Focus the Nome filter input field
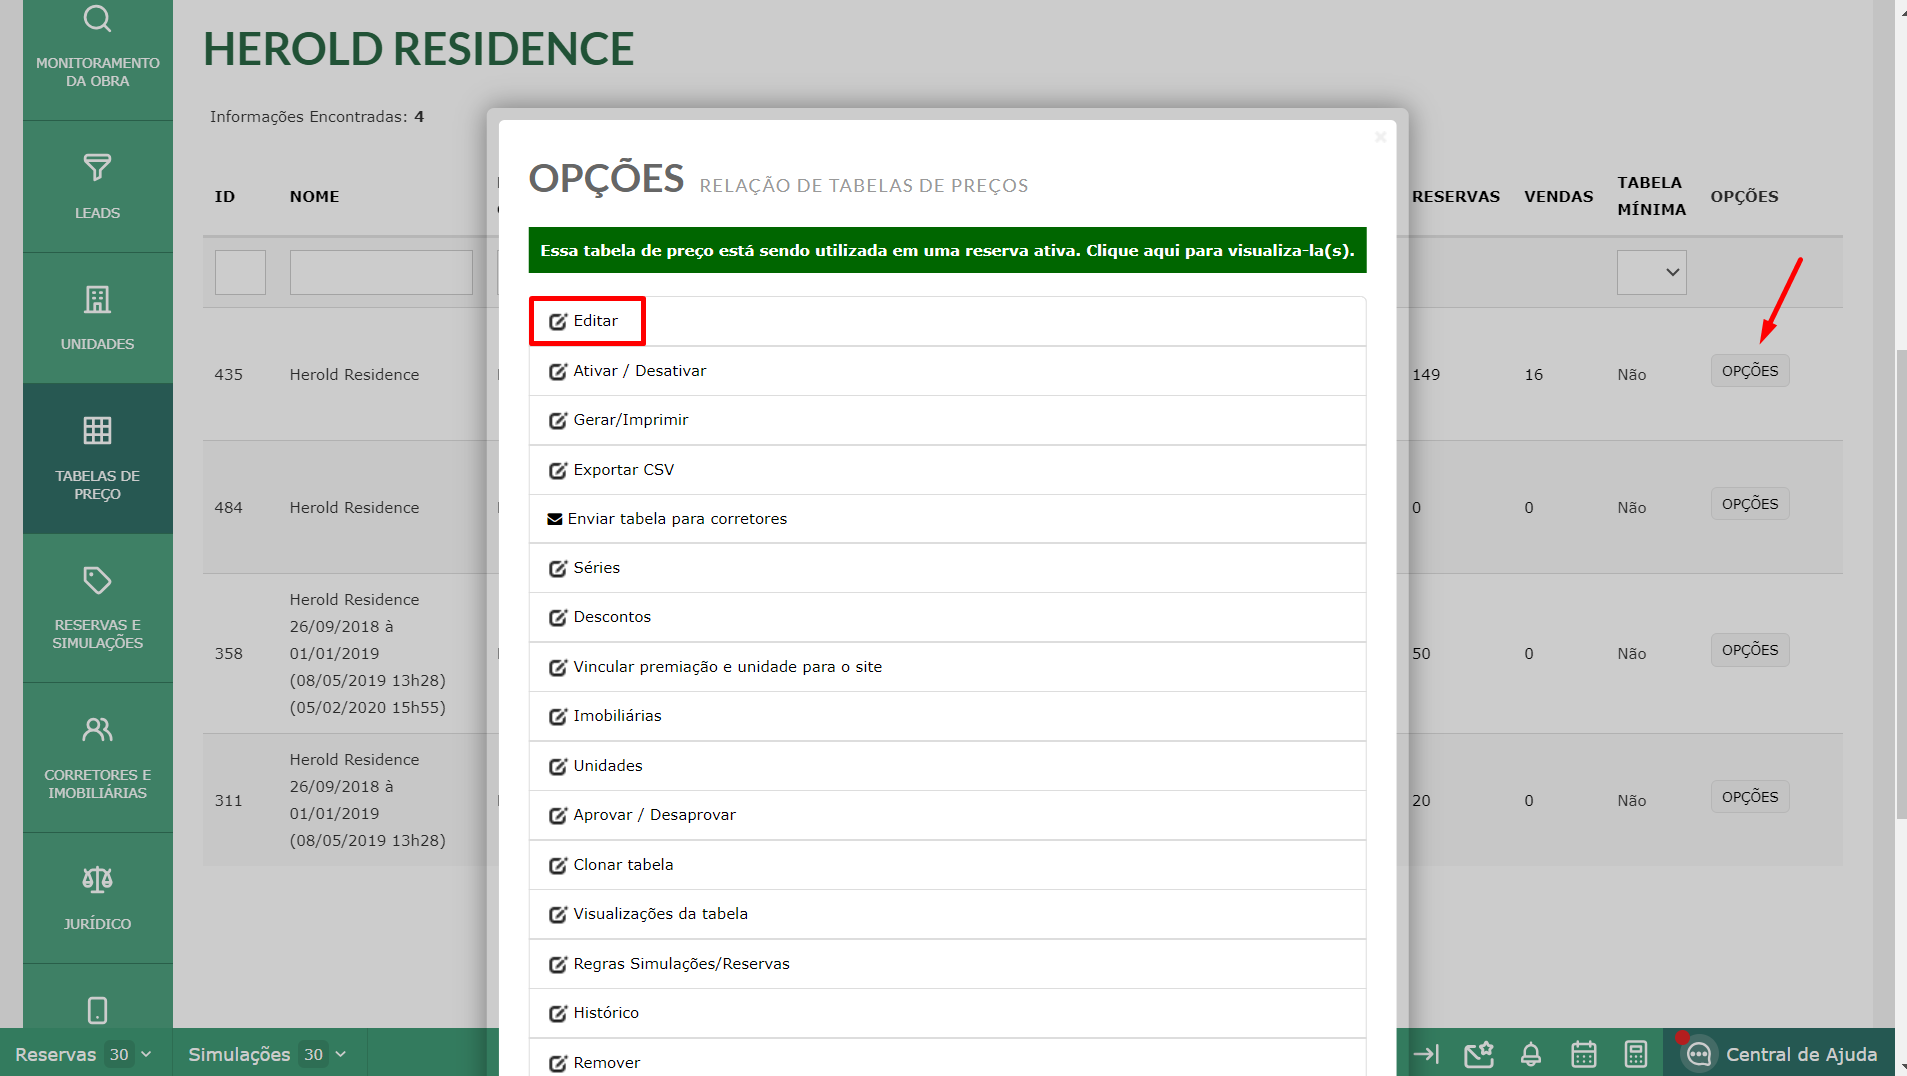This screenshot has height=1076, width=1907. tap(381, 272)
